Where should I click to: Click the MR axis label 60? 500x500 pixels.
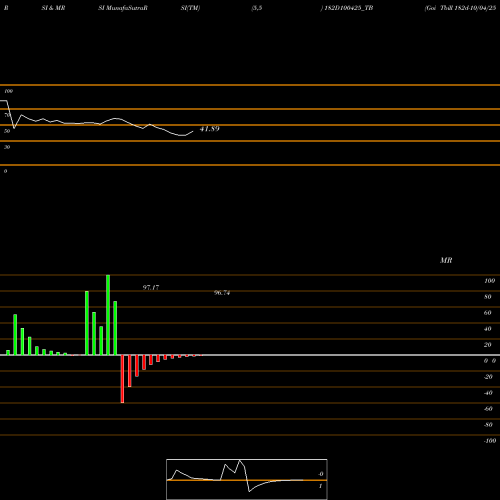pos(488,313)
